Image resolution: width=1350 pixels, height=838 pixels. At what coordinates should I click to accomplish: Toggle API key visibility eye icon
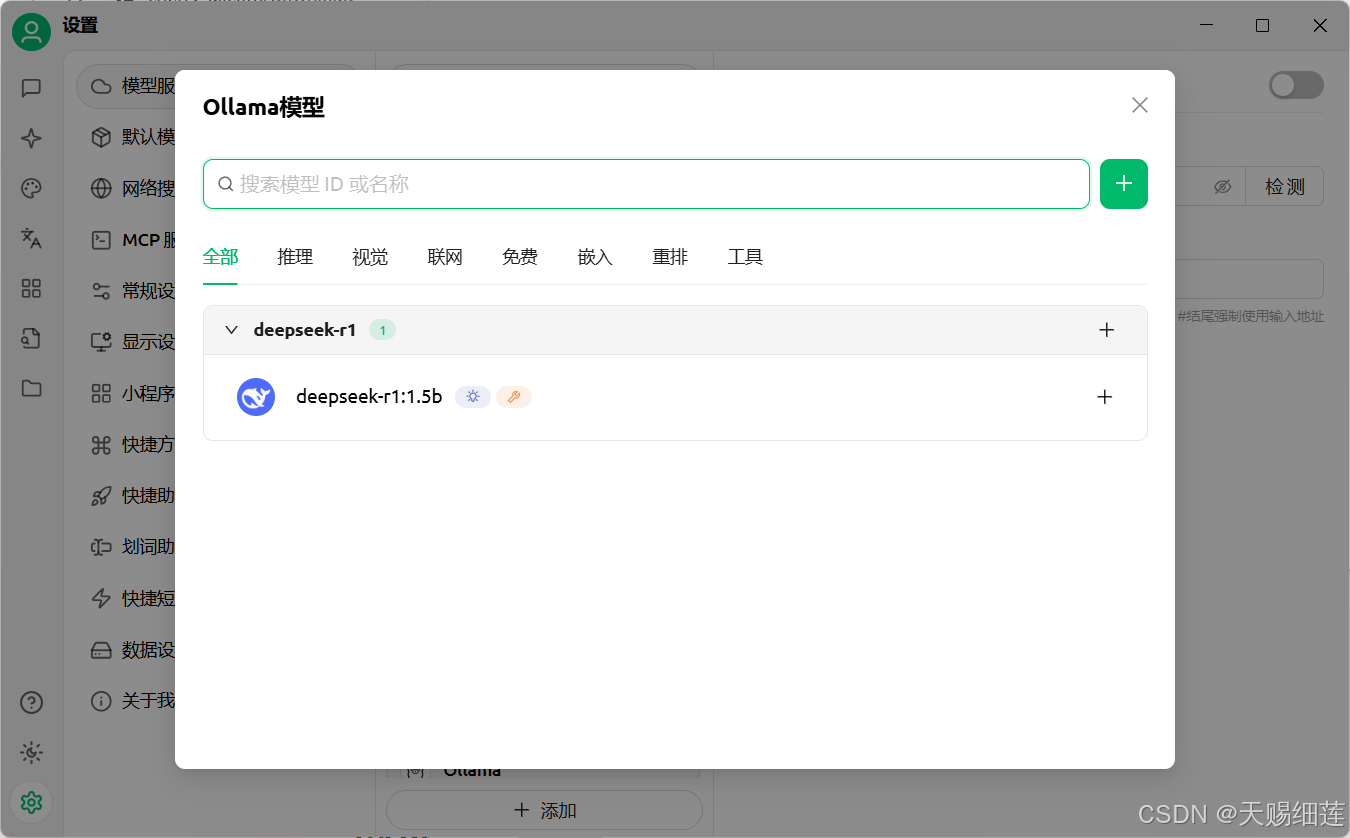tap(1222, 187)
